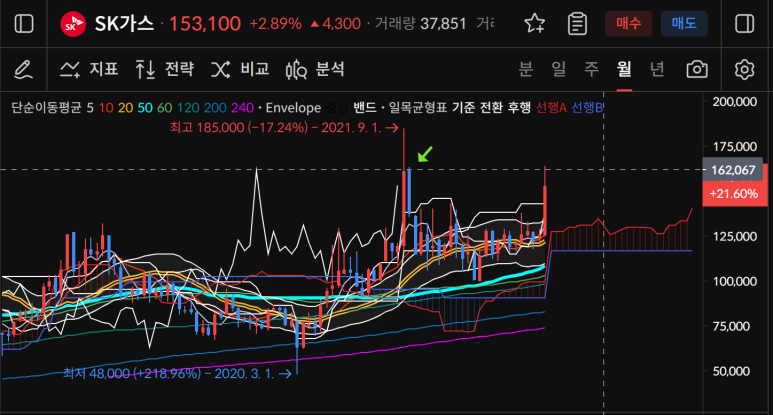Click the 매도 sell button

click(684, 23)
